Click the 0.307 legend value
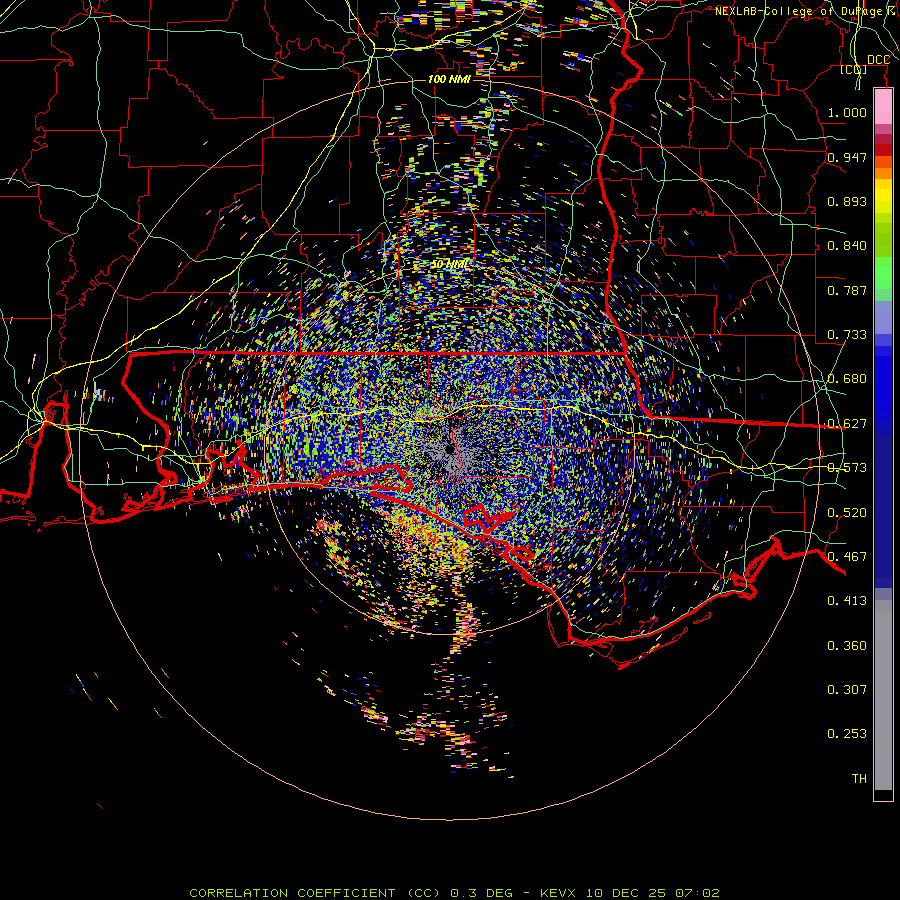This screenshot has height=900, width=900. click(847, 690)
